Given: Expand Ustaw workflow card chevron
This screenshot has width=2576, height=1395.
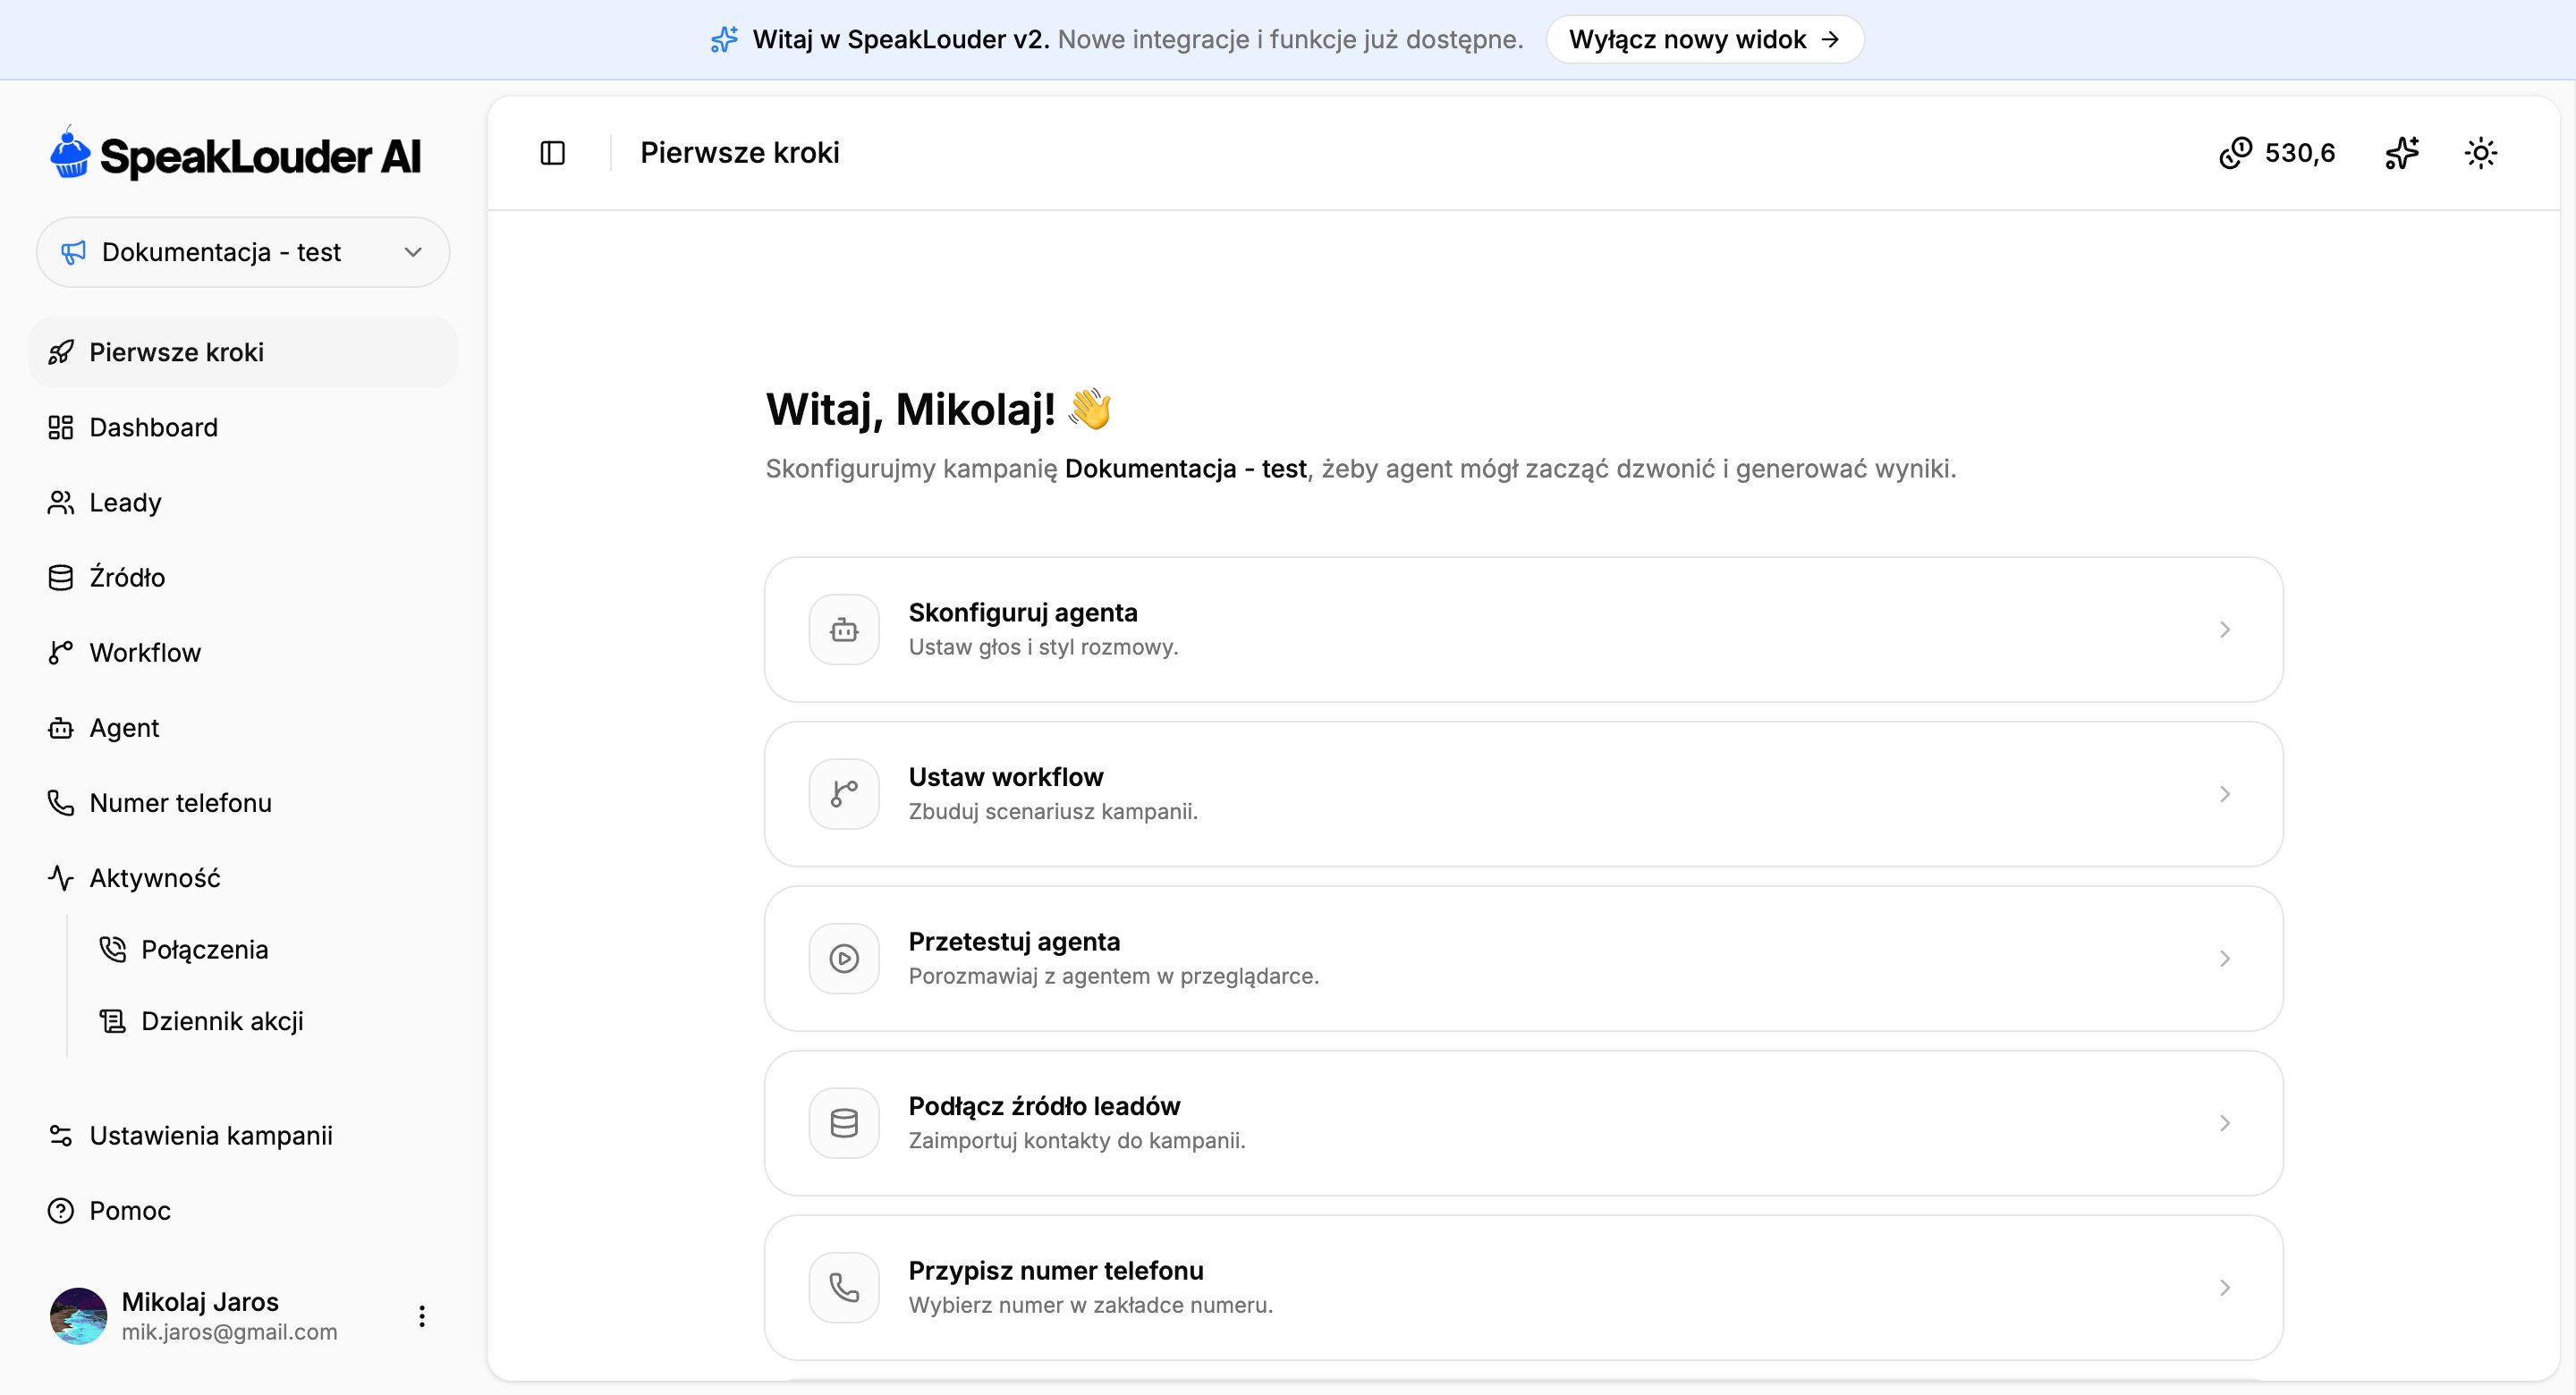Looking at the screenshot, I should pos(2225,794).
